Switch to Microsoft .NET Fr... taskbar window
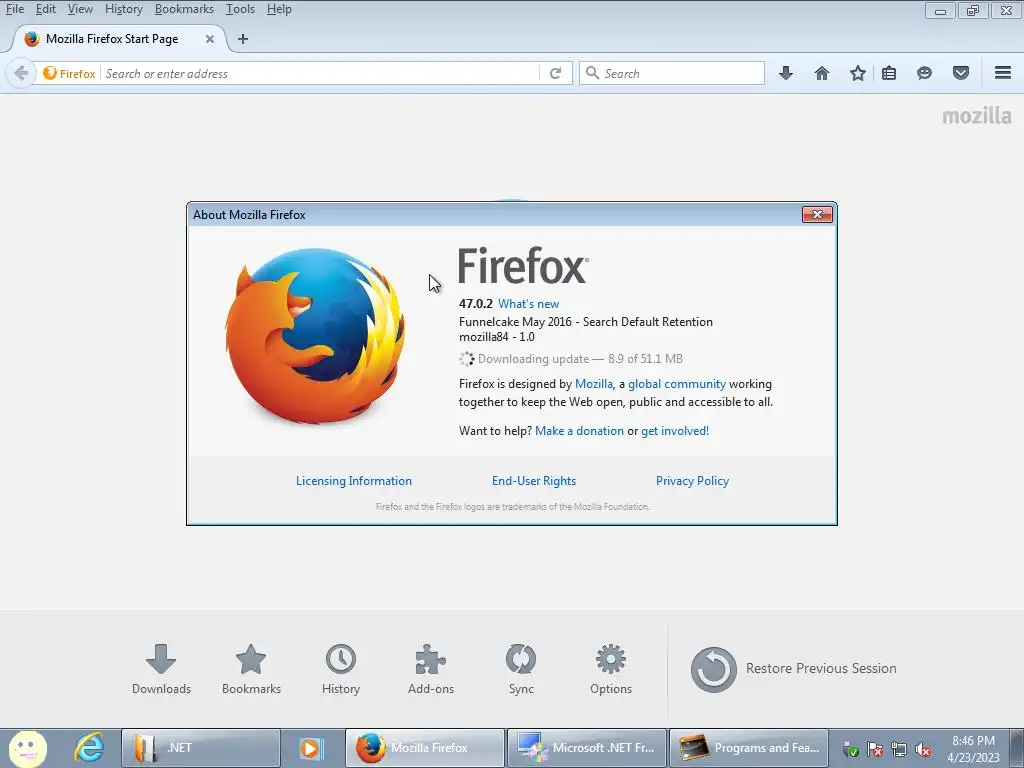The width and height of the screenshot is (1024, 768). [x=586, y=748]
